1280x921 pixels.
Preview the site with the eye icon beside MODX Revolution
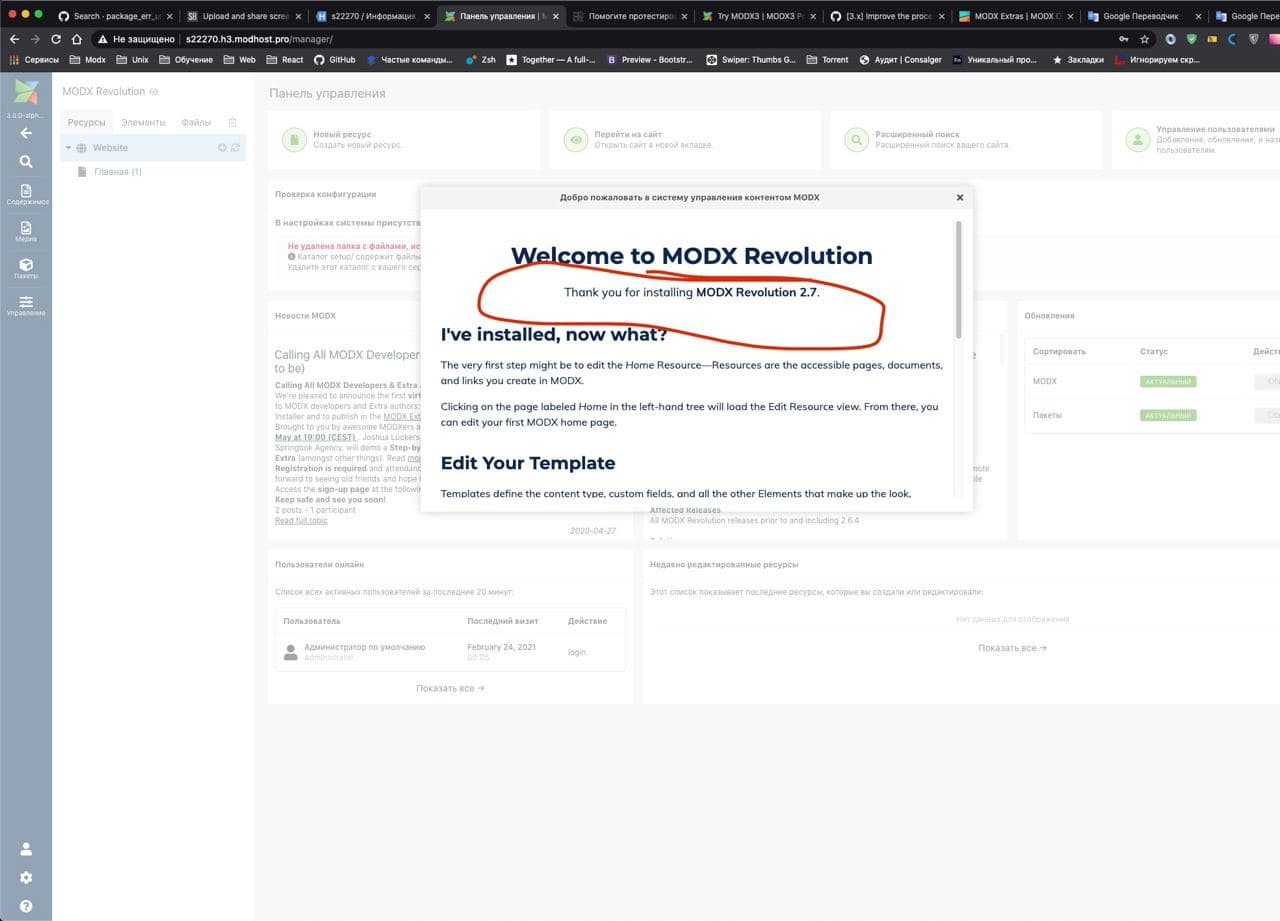(x=154, y=91)
